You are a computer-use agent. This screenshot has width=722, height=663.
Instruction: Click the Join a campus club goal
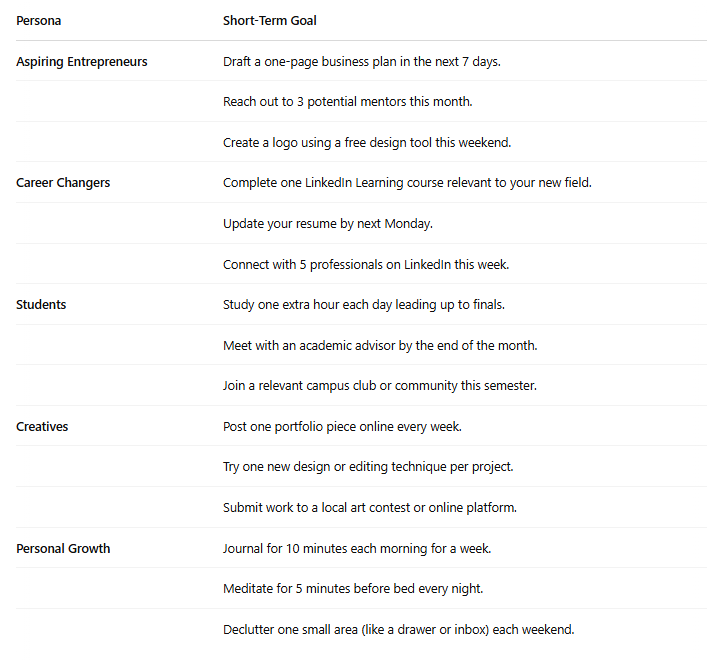coord(380,386)
